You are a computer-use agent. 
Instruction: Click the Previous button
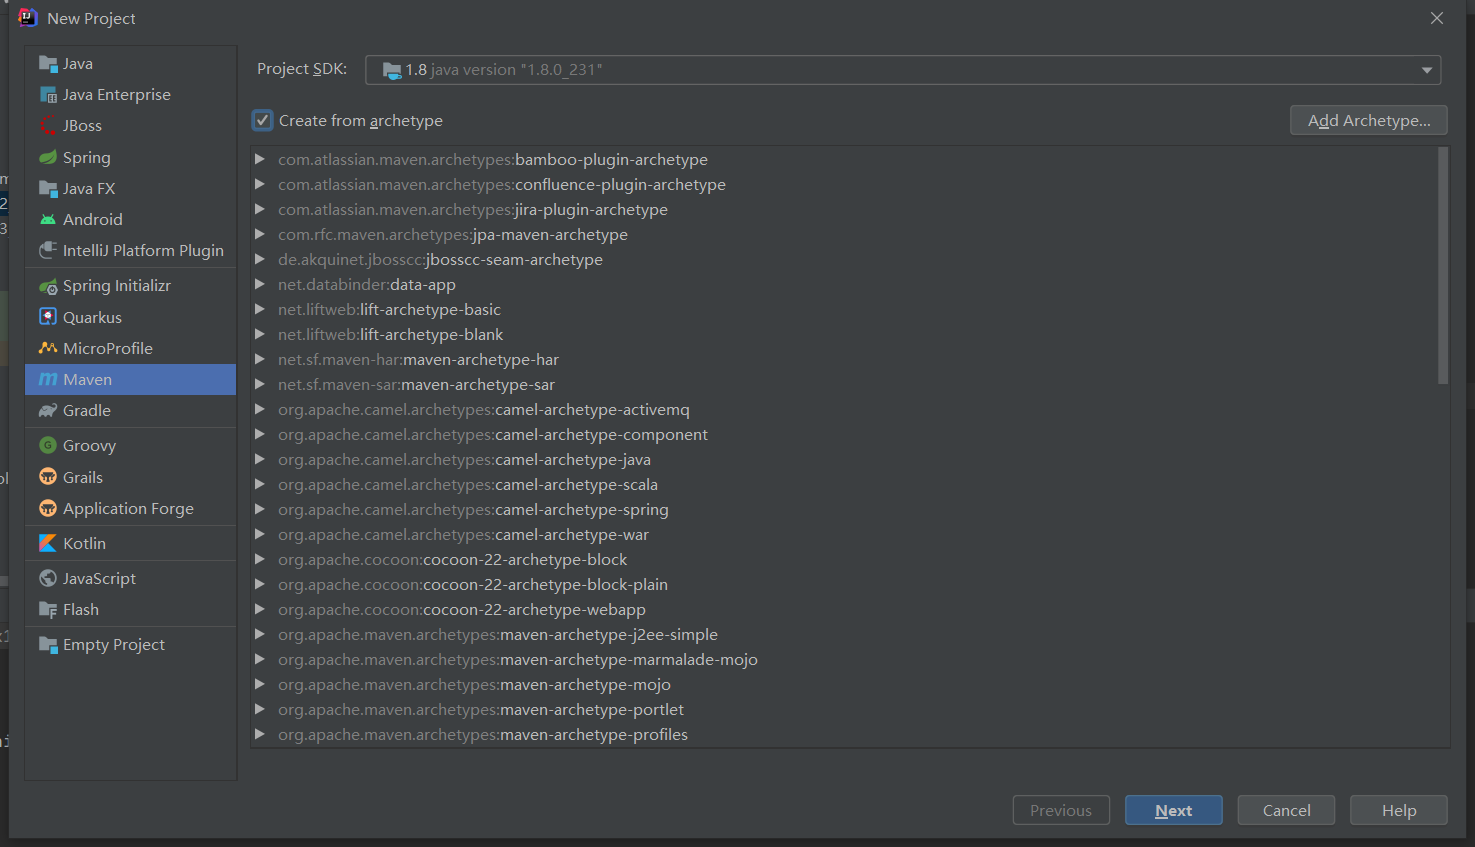tap(1061, 810)
